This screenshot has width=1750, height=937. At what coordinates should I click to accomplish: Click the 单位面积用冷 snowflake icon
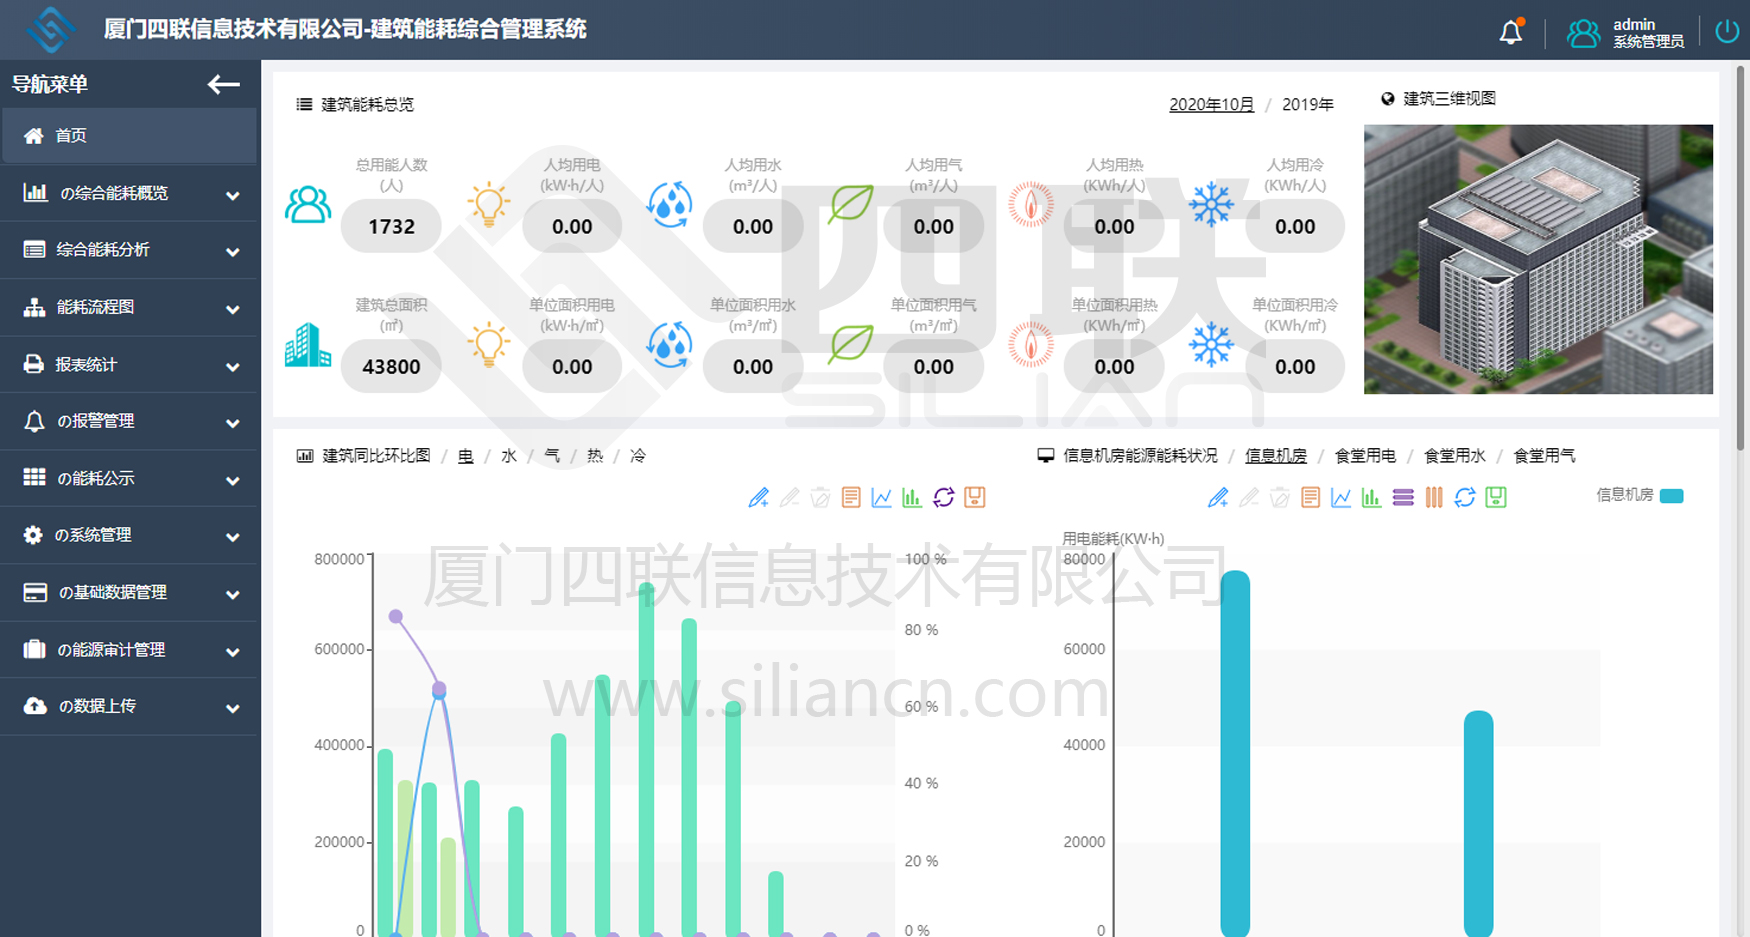[x=1211, y=345]
